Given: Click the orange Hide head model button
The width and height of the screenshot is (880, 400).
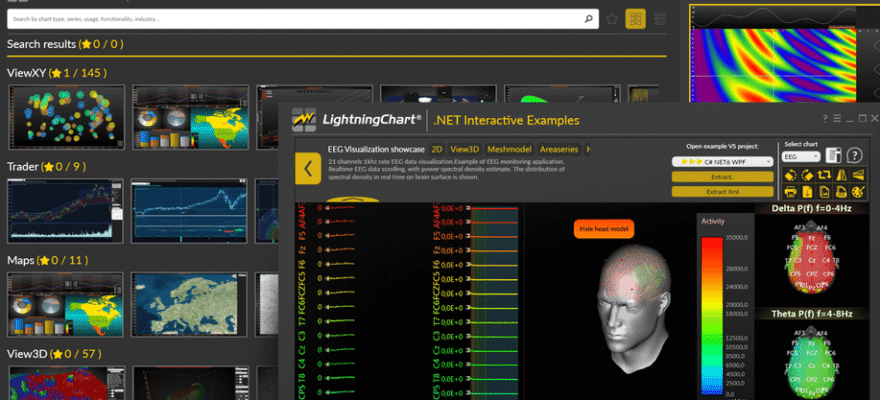Looking at the screenshot, I should (x=604, y=228).
